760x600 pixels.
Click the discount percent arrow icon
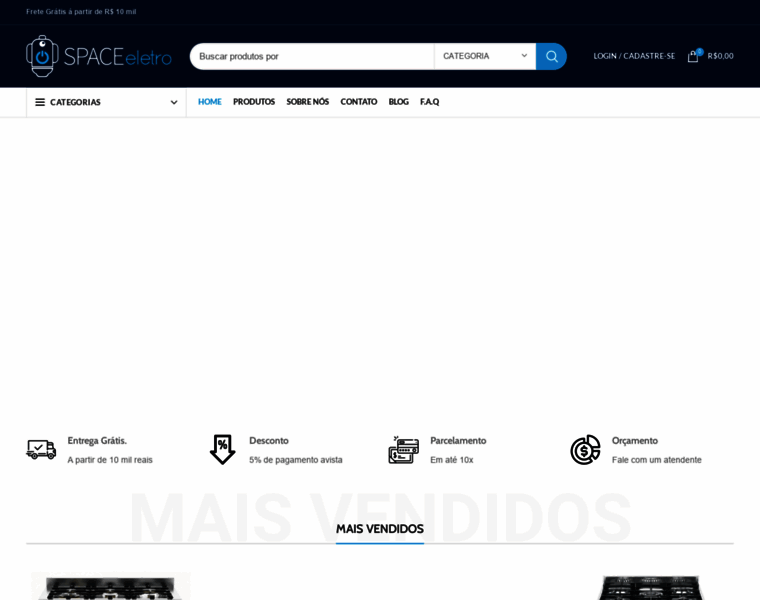pos(222,450)
